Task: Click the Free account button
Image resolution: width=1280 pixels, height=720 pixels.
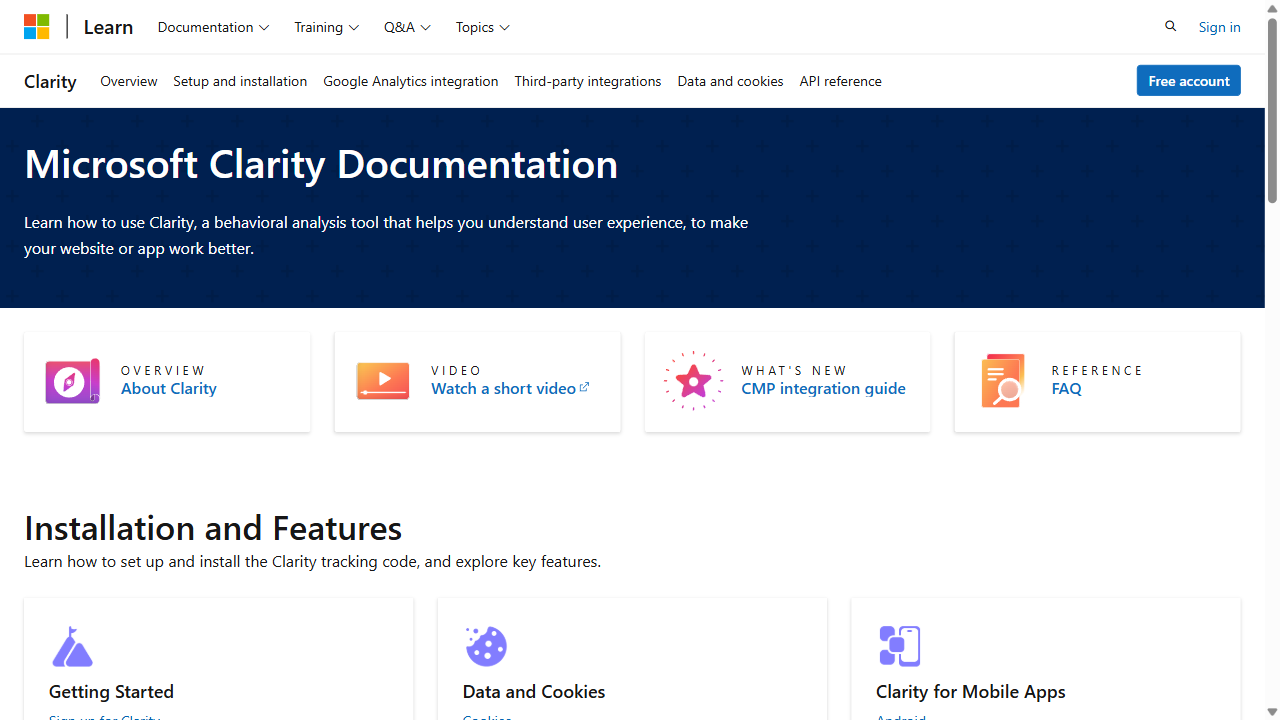Action: (x=1188, y=80)
